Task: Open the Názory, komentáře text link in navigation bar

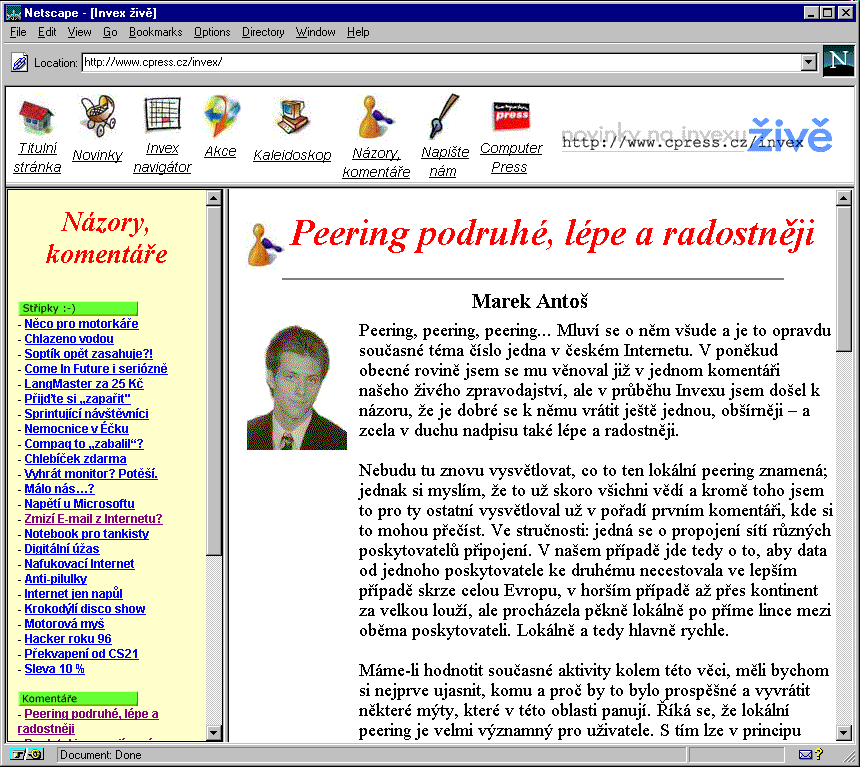Action: [376, 162]
